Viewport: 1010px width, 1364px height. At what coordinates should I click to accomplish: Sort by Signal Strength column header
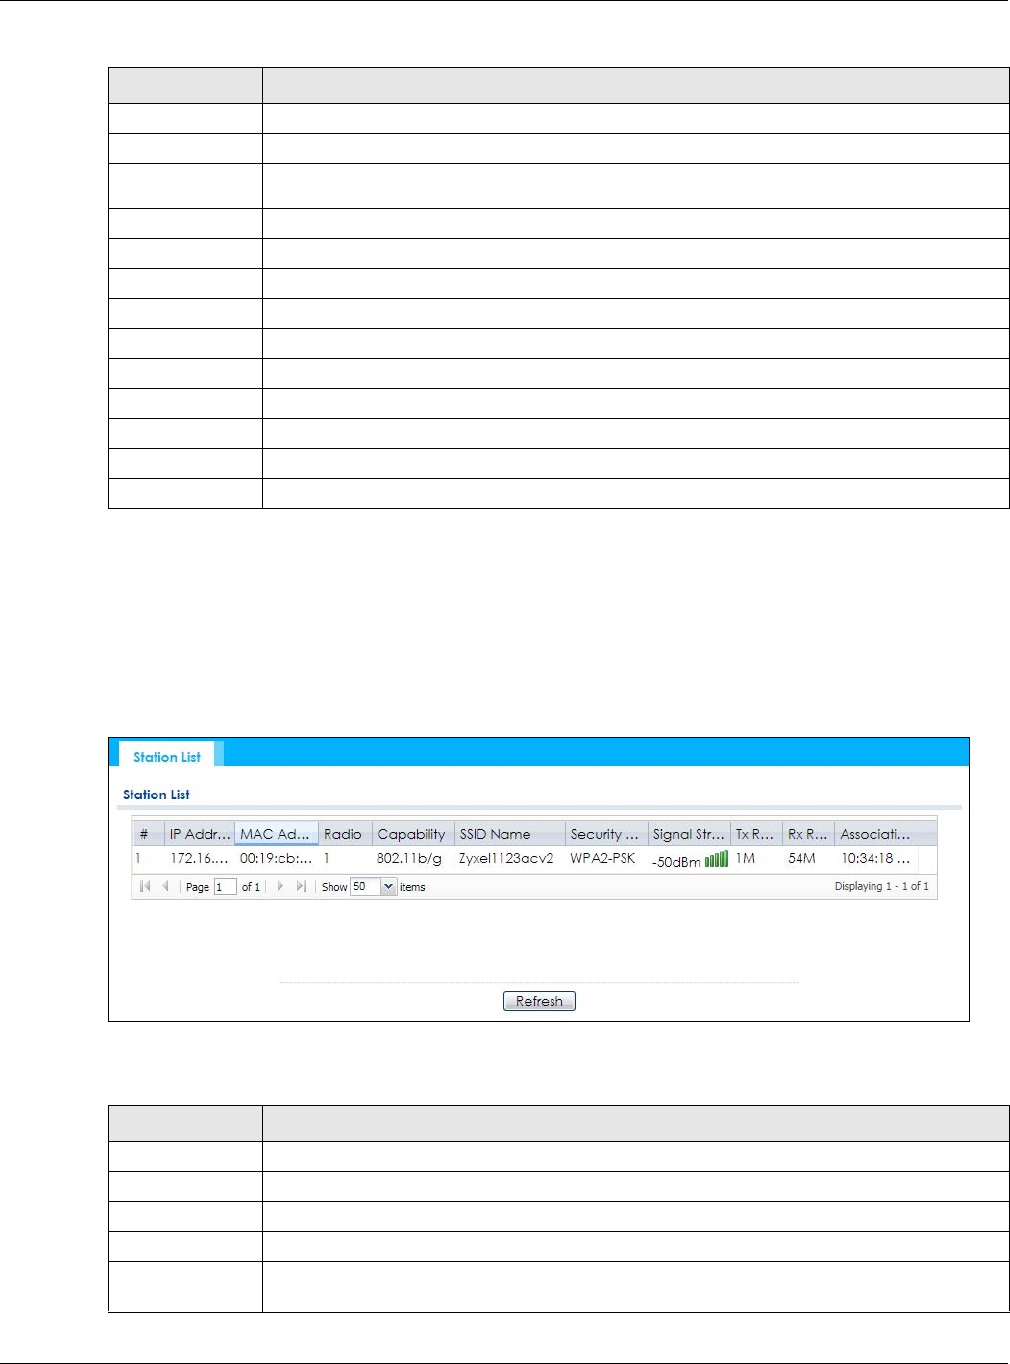coord(688,834)
